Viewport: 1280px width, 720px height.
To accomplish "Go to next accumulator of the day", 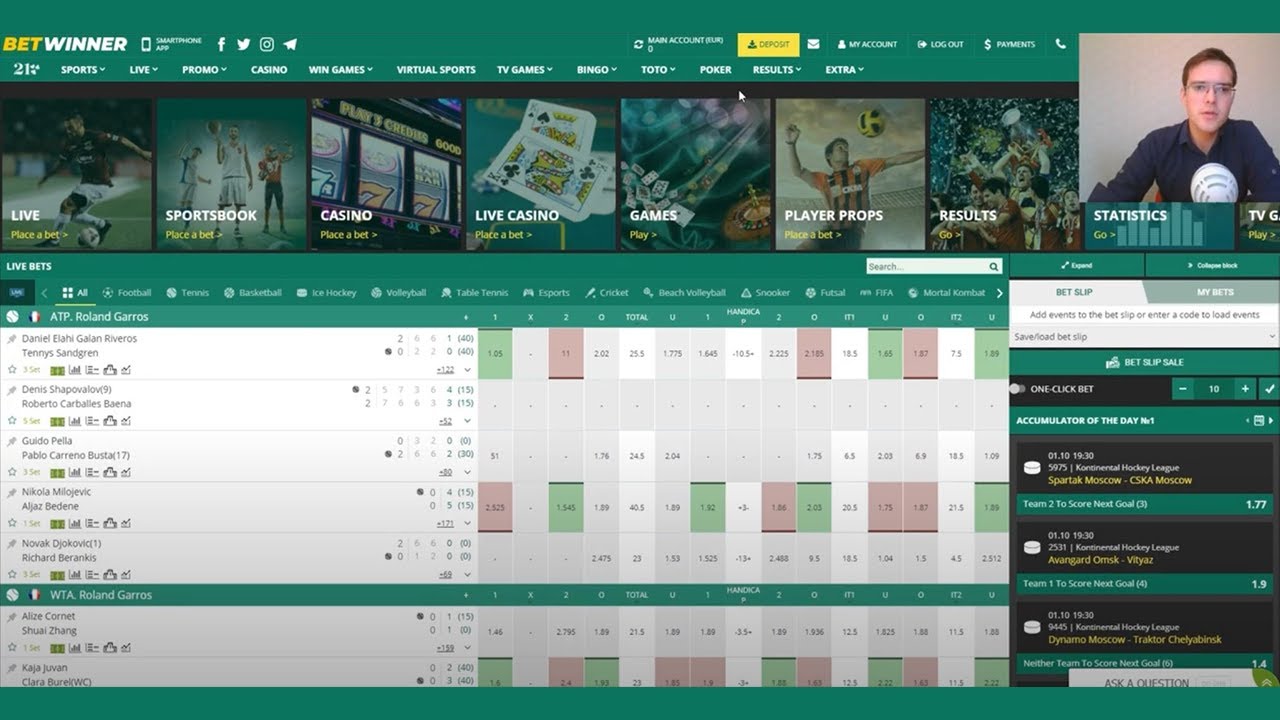I will 1271,421.
